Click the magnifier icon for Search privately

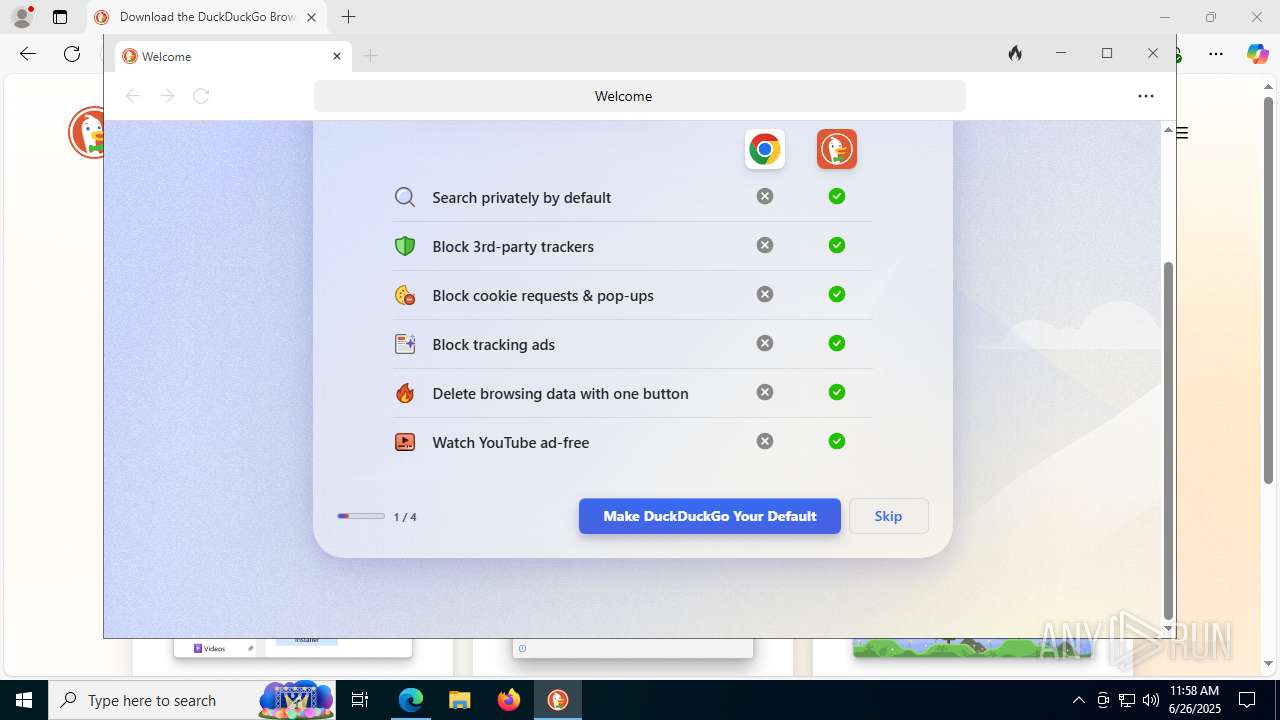click(x=405, y=197)
